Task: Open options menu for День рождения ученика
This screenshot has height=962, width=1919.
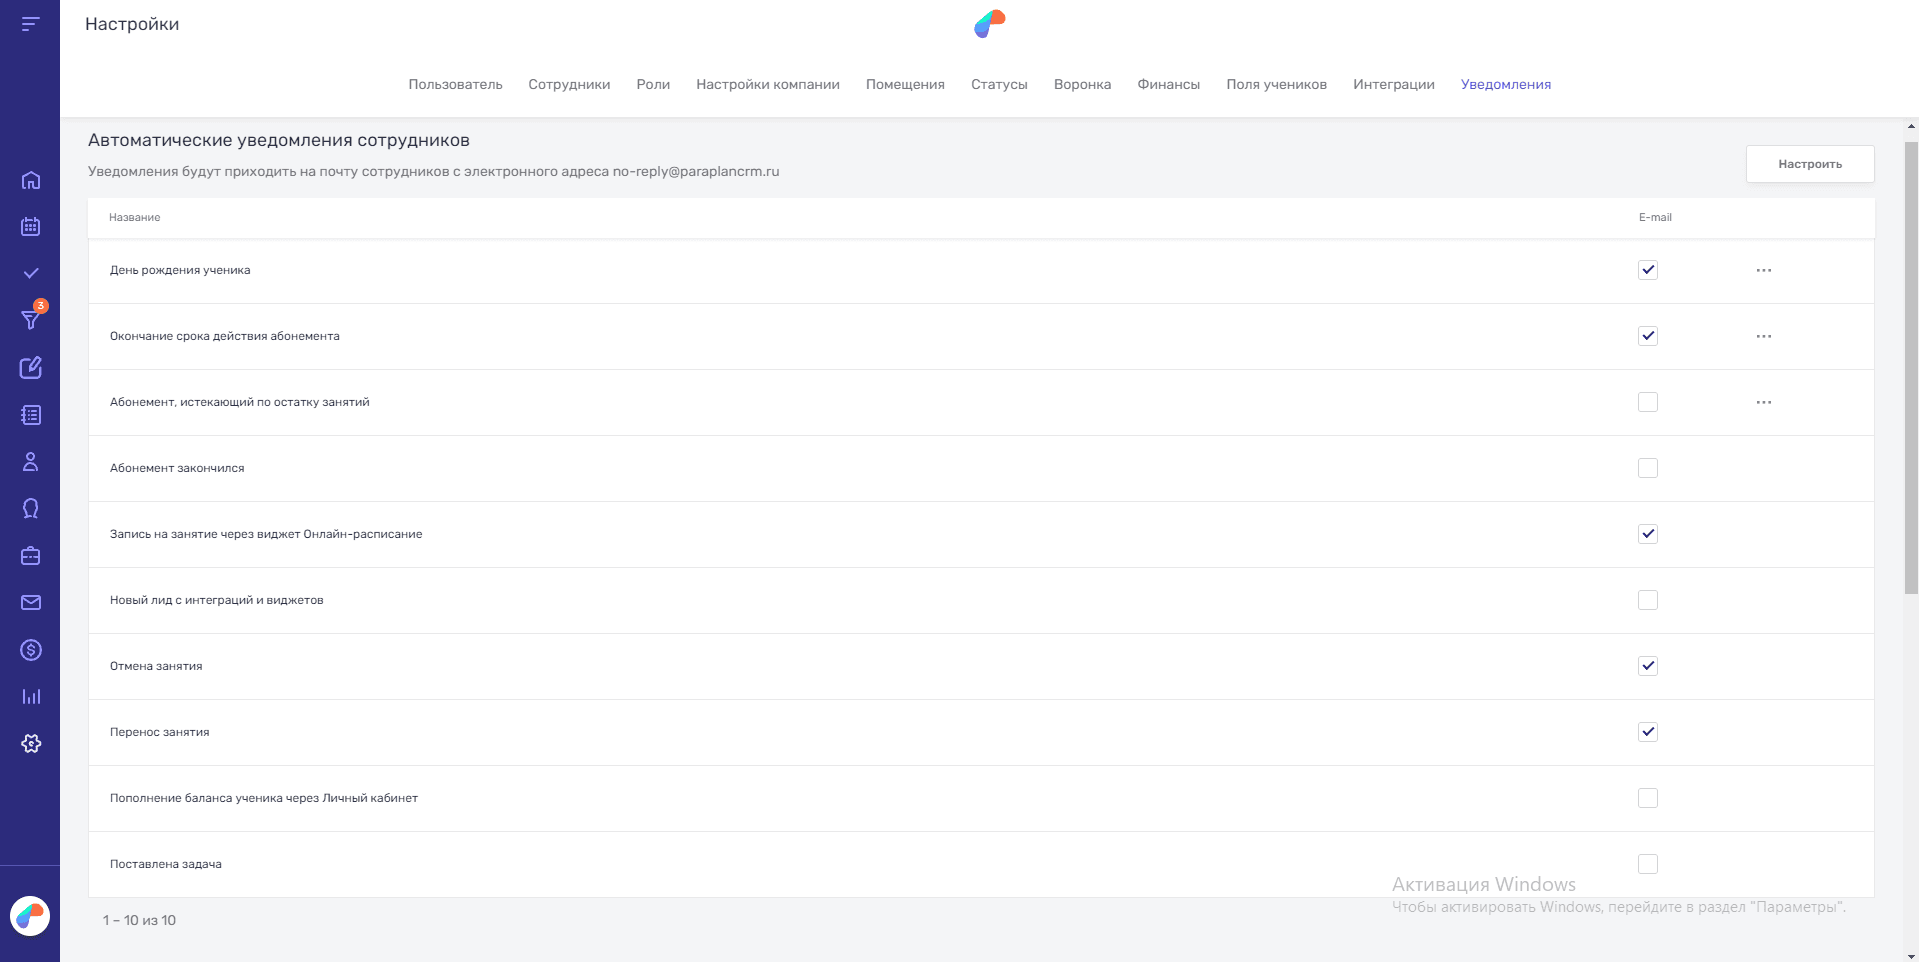Action: pos(1763,270)
